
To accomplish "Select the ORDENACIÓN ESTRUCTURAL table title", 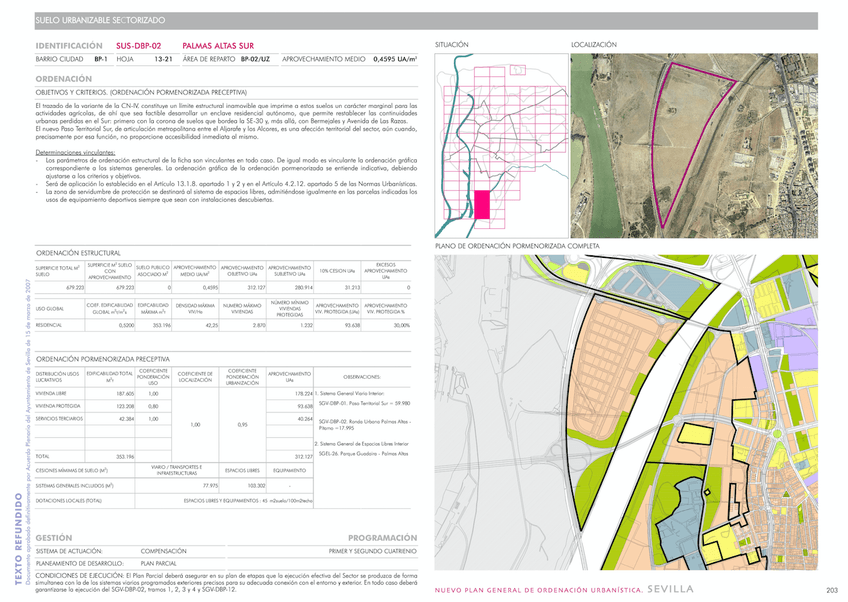I will pyautogui.click(x=78, y=253).
